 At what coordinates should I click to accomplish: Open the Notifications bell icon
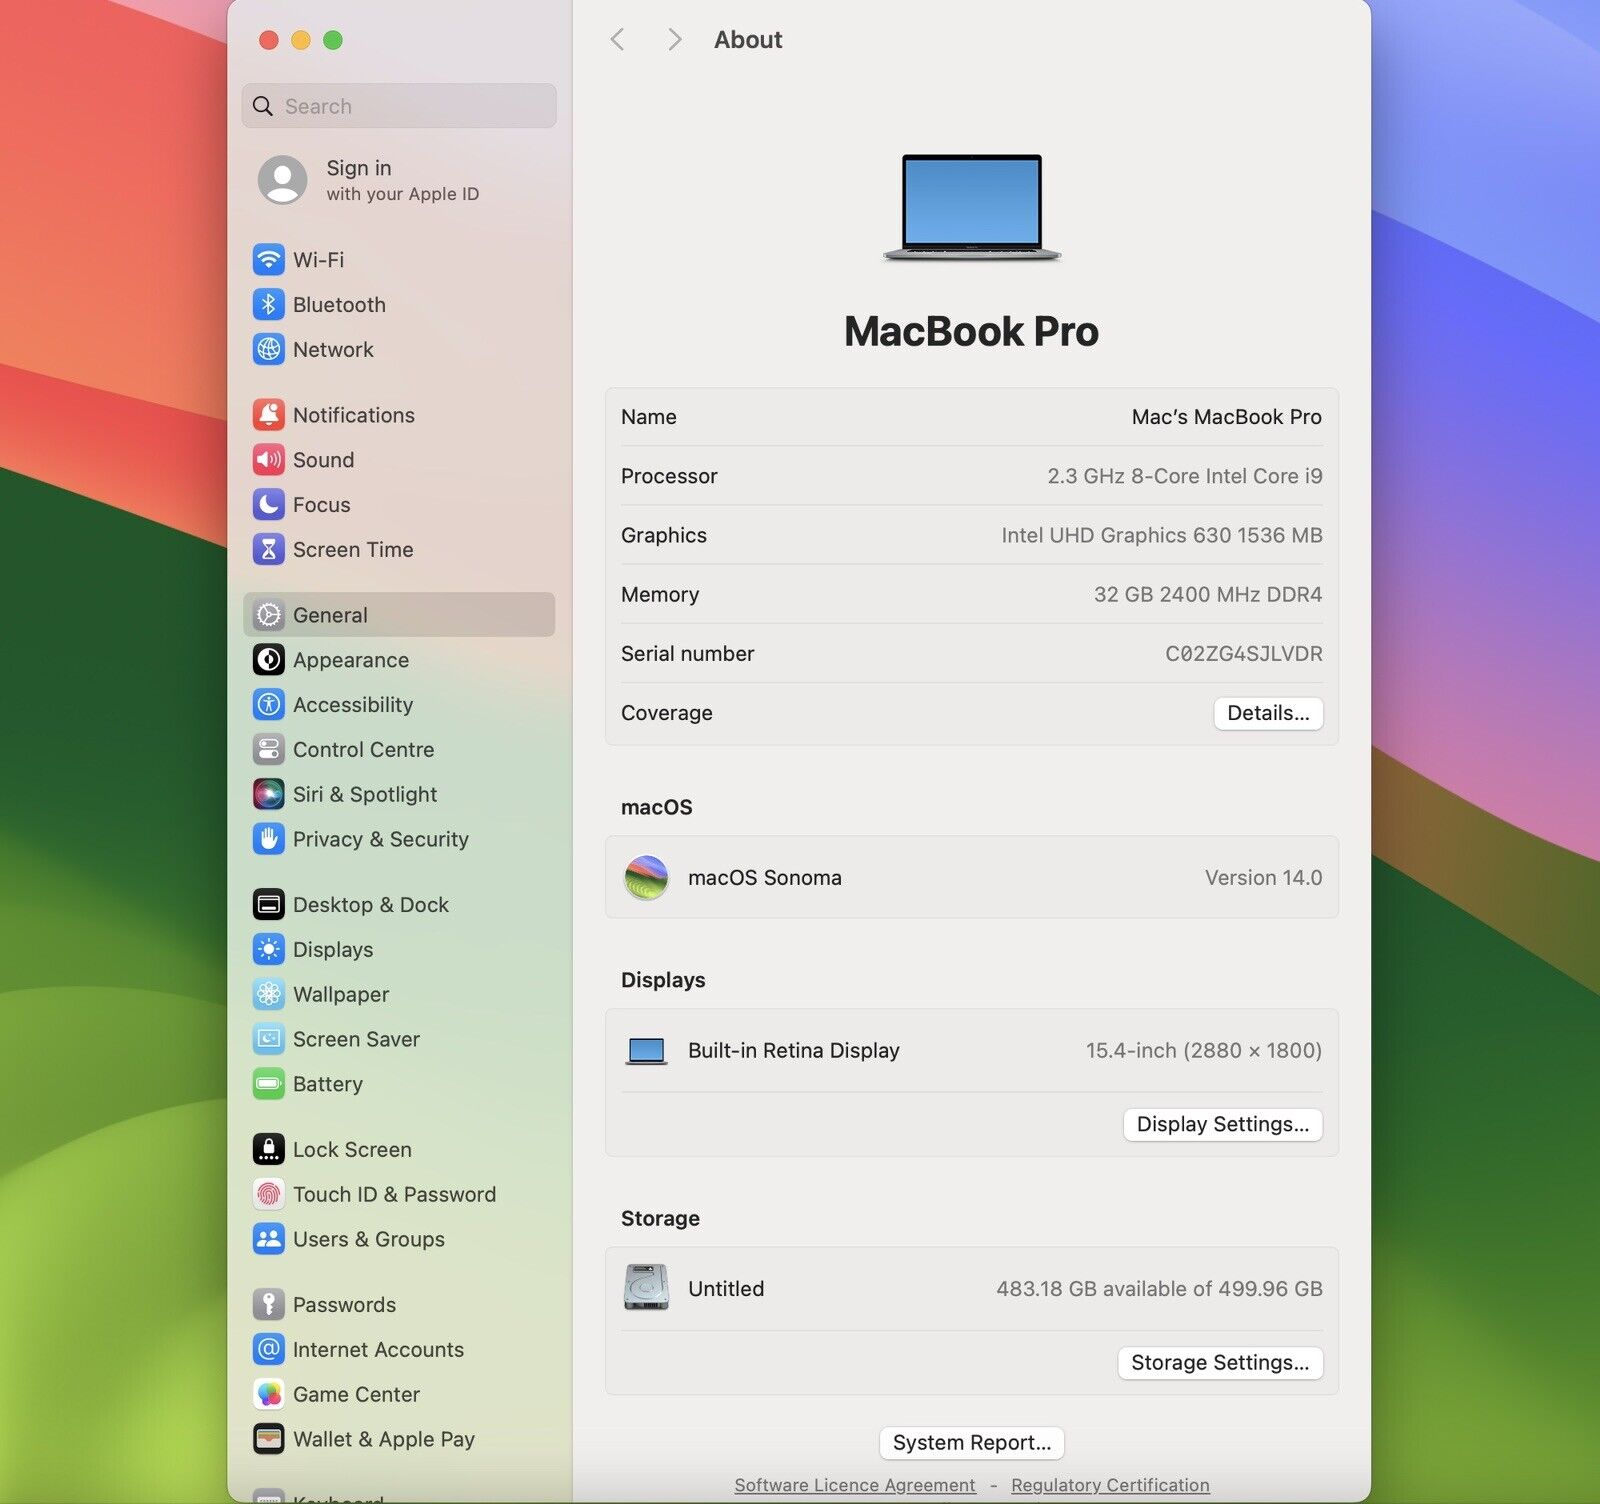point(268,415)
